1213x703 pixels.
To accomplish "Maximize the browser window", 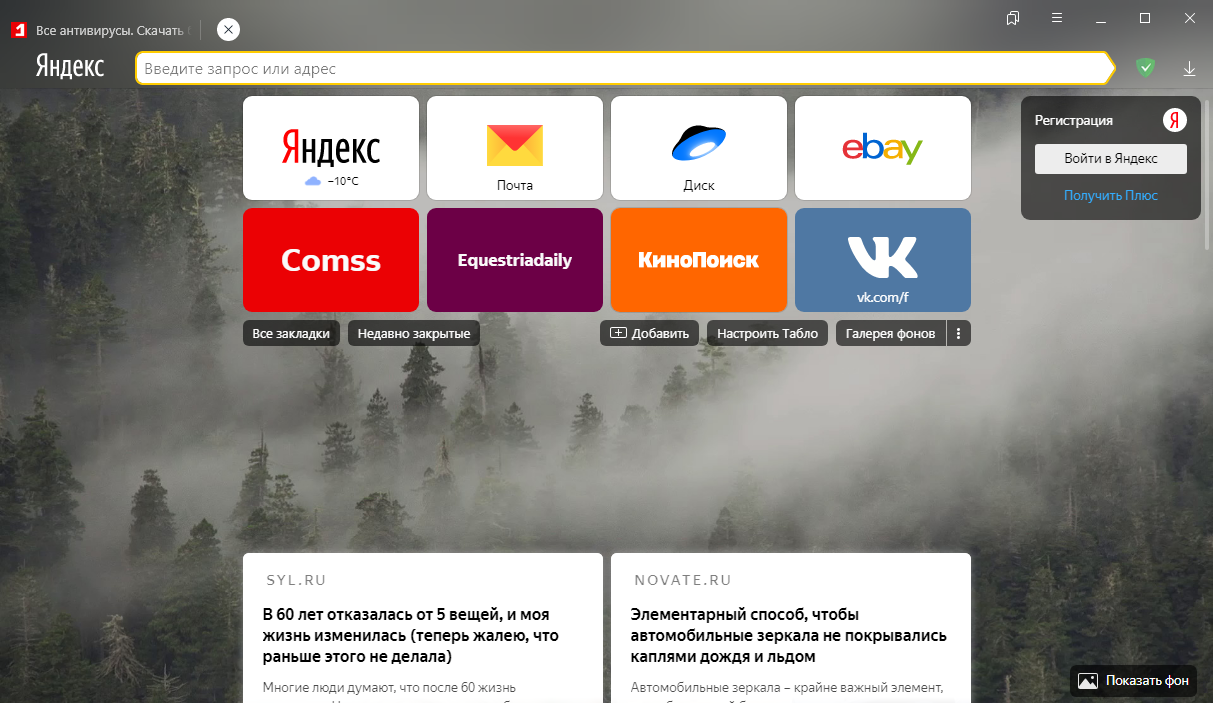I will pos(1145,18).
